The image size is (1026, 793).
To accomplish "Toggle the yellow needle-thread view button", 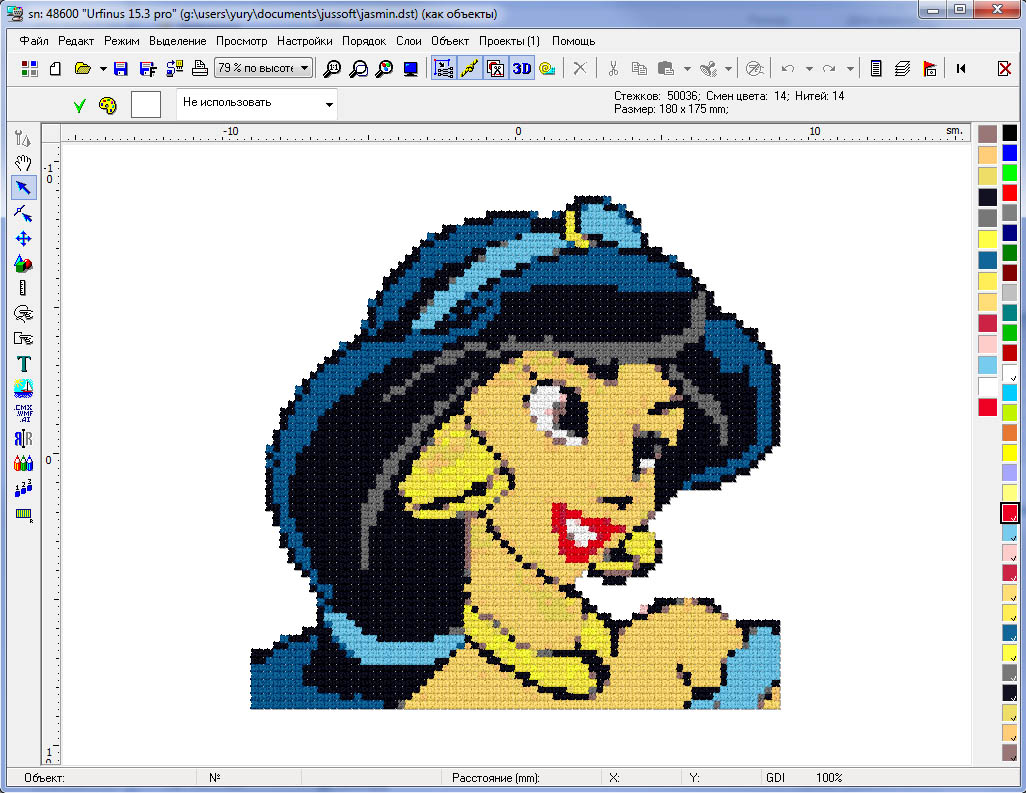I will (x=469, y=68).
